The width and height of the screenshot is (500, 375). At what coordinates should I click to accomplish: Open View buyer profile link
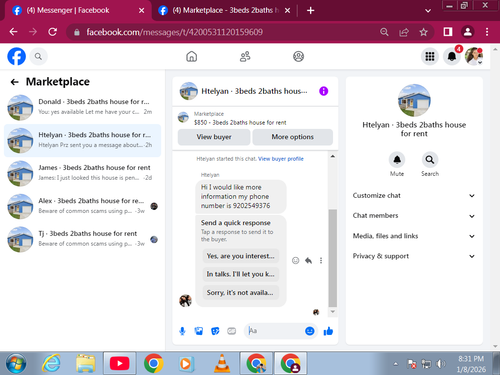coord(281,159)
